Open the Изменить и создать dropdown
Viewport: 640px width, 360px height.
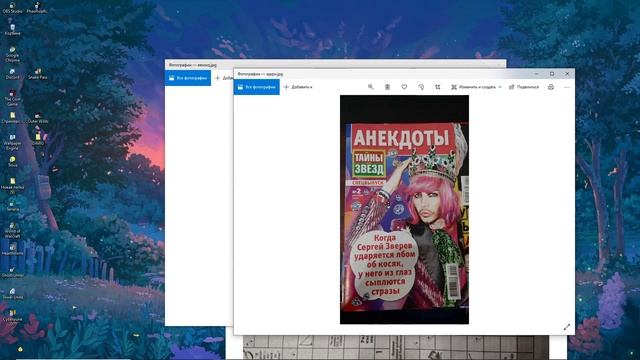[476, 87]
